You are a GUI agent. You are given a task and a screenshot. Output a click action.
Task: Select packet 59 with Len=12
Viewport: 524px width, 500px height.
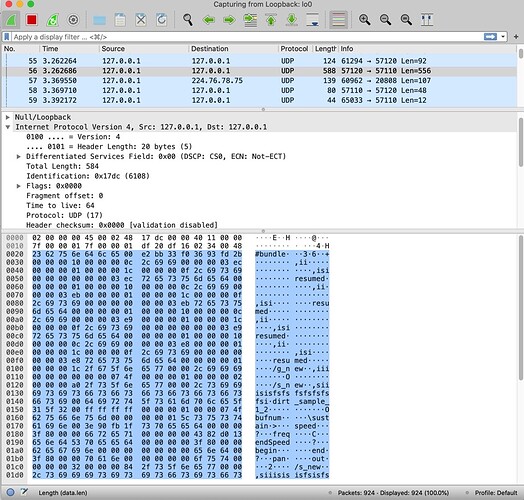(259, 100)
